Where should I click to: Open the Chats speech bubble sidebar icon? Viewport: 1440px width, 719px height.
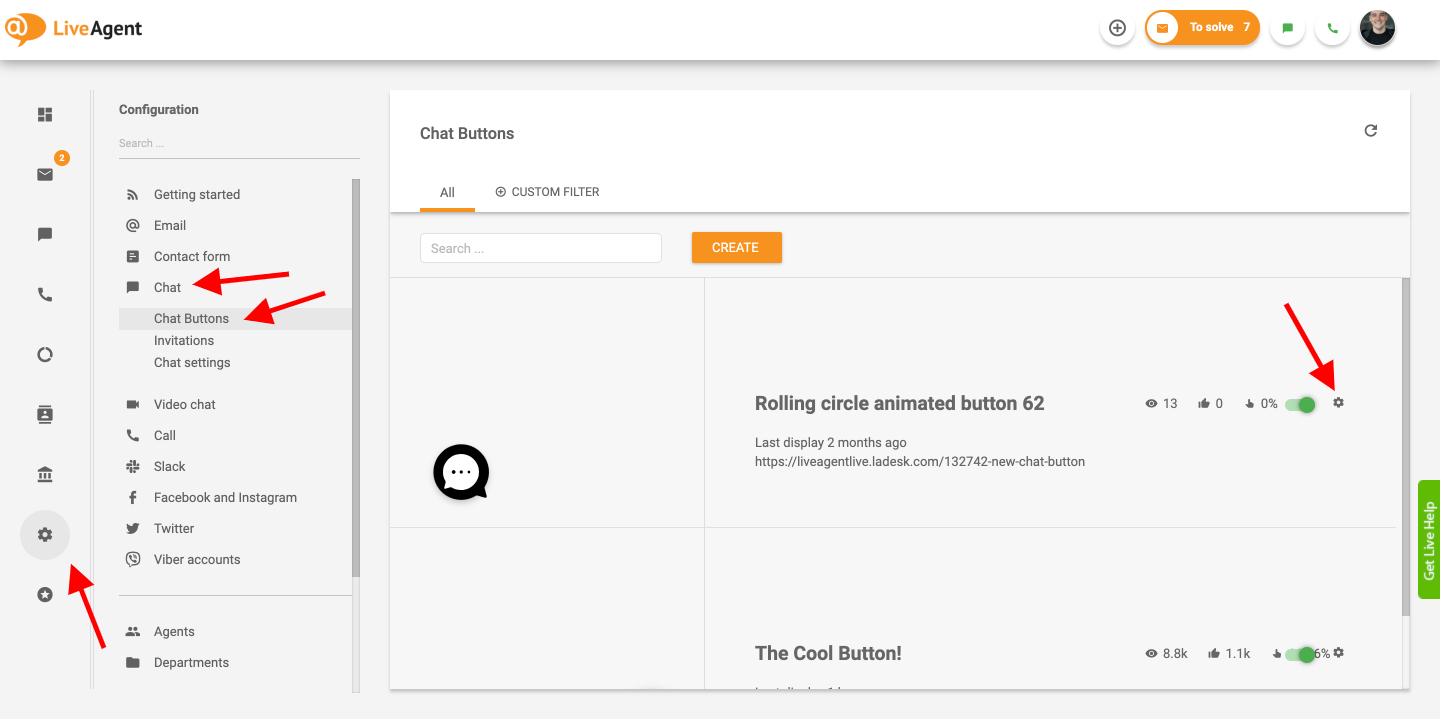pyautogui.click(x=45, y=235)
